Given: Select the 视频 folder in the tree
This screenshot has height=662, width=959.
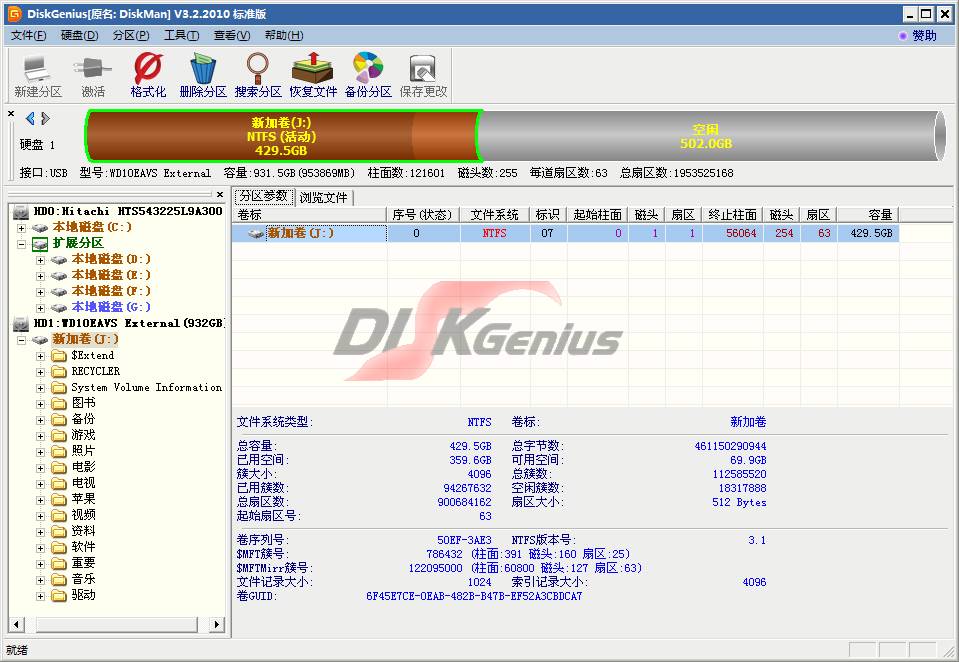Looking at the screenshot, I should click(83, 515).
